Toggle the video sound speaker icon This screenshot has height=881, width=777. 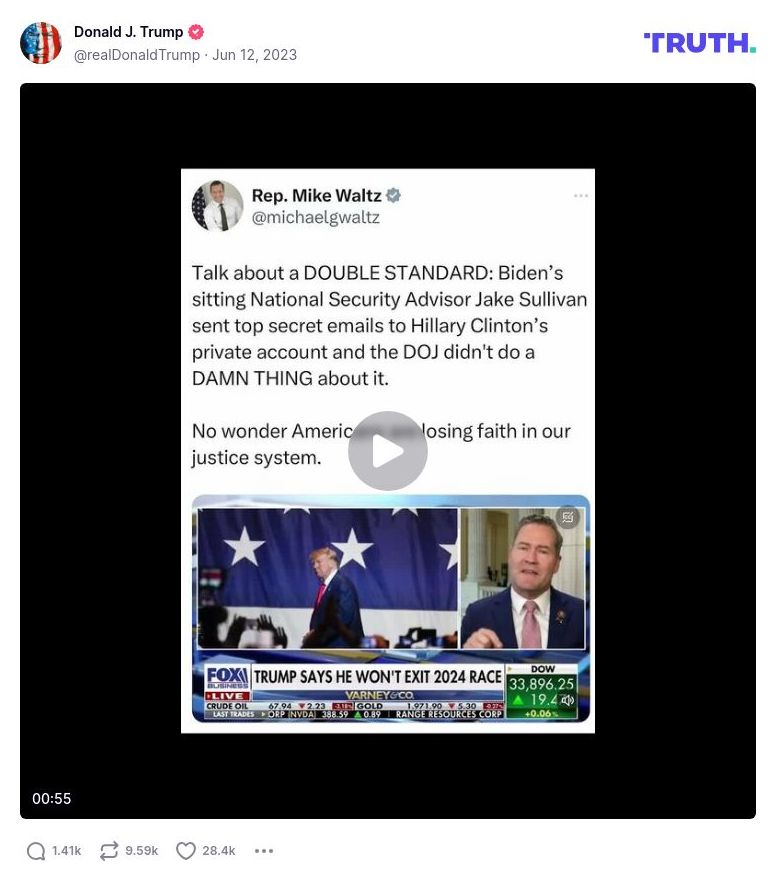click(x=568, y=700)
